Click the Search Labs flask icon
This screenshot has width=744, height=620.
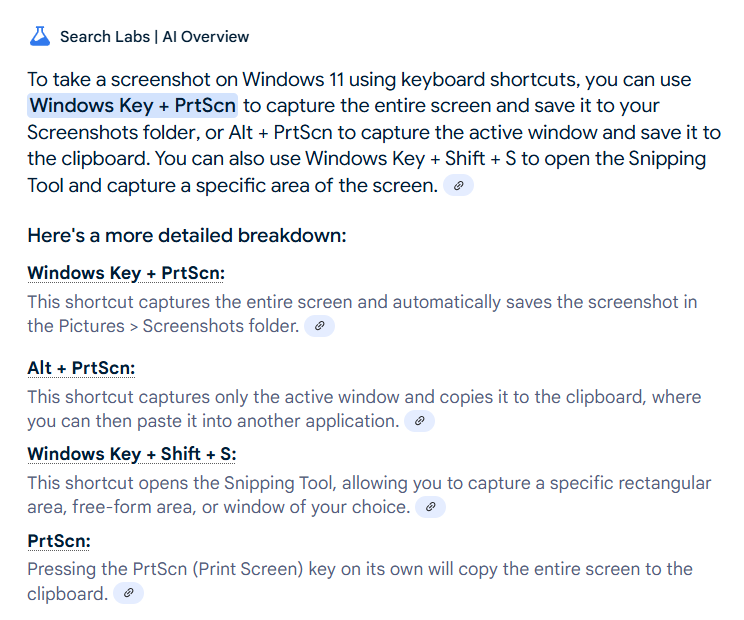(39, 37)
